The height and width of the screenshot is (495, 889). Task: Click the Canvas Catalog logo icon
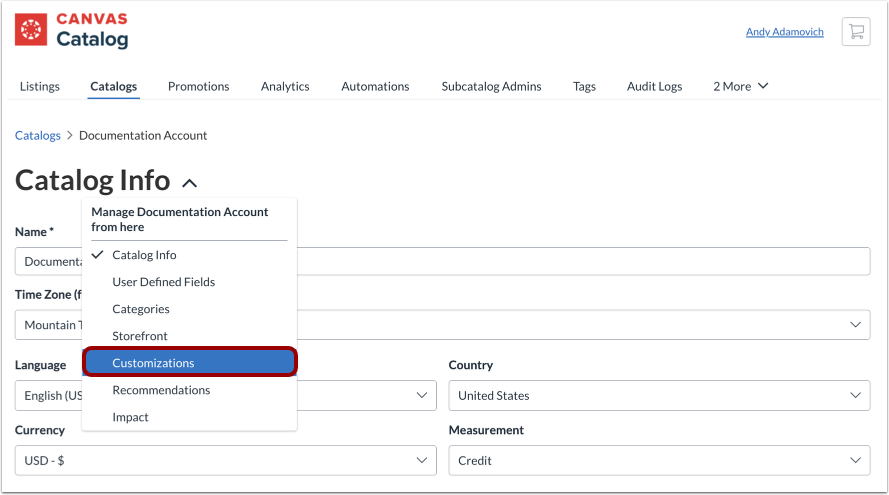pos(31,31)
